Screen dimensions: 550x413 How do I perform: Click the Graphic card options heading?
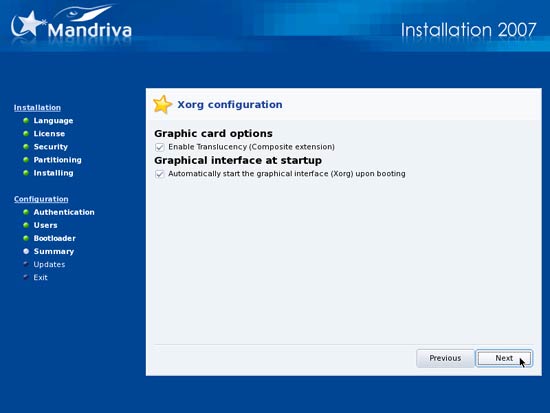(213, 134)
